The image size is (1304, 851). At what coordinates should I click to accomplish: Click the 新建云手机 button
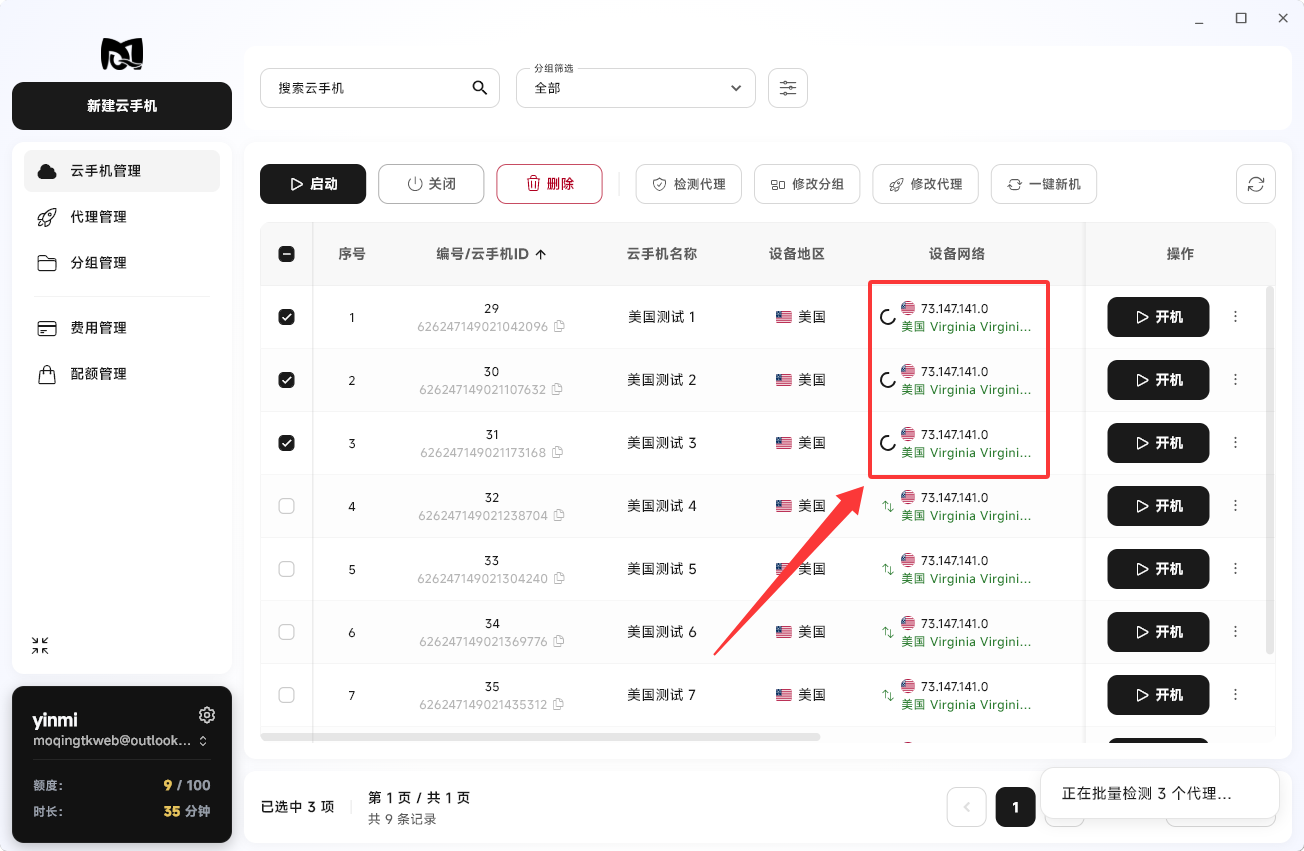[122, 106]
